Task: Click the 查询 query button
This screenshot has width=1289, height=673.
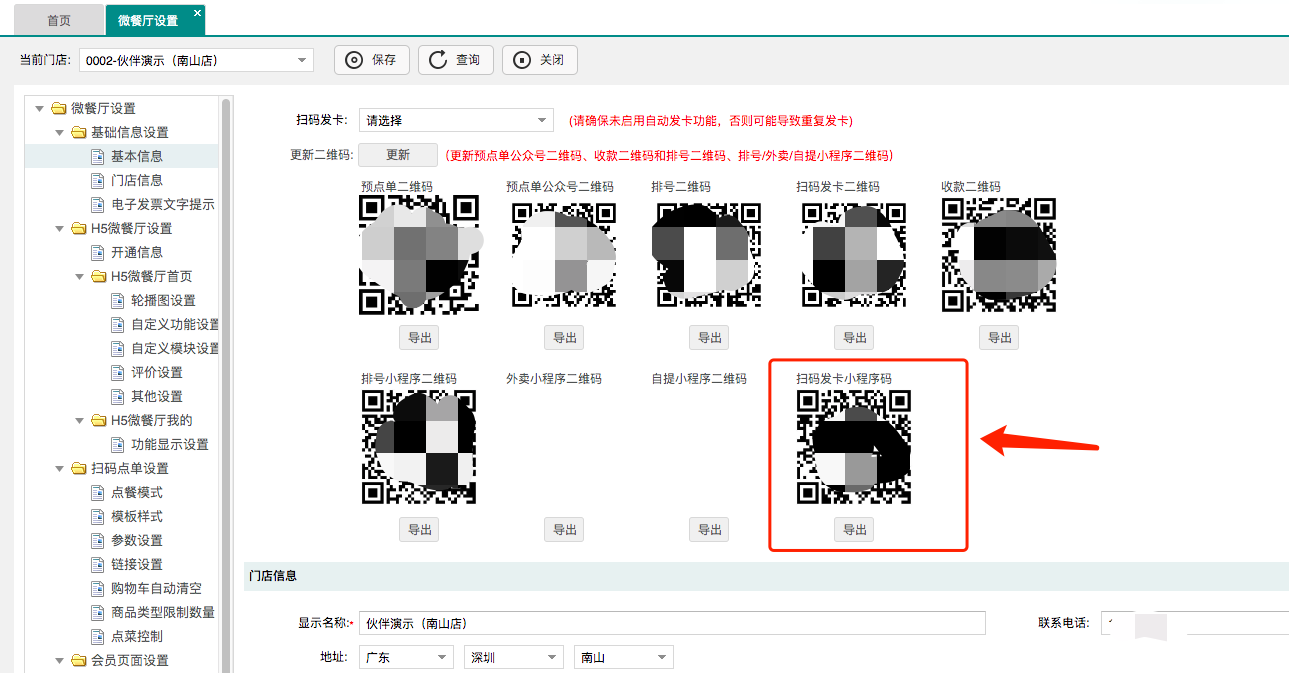Action: point(456,60)
